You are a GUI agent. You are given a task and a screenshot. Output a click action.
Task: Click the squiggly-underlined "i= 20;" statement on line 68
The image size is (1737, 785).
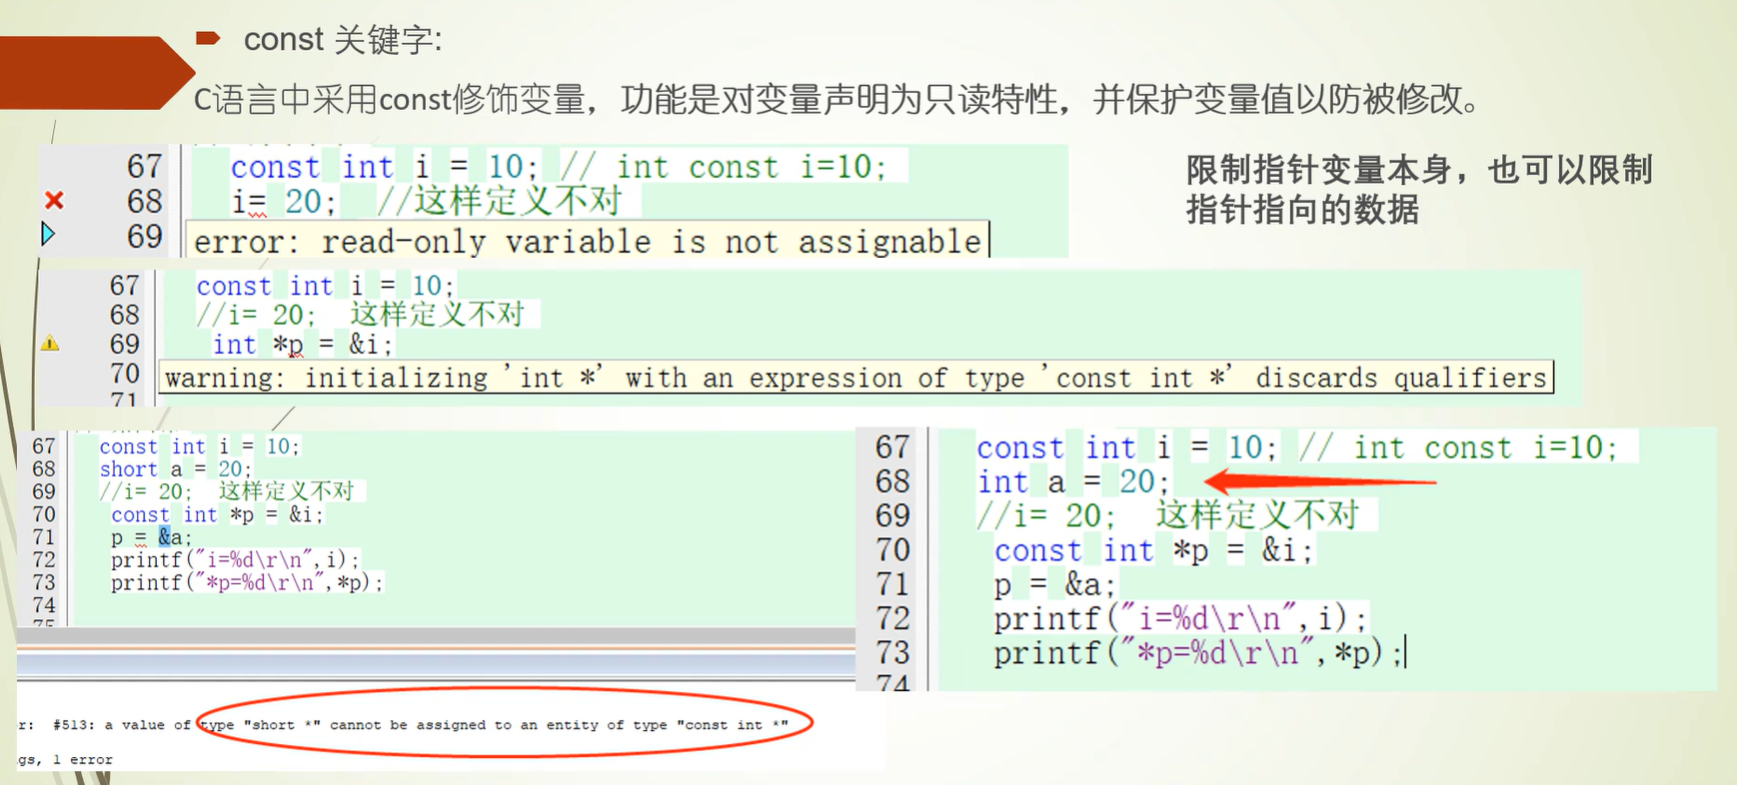276,202
